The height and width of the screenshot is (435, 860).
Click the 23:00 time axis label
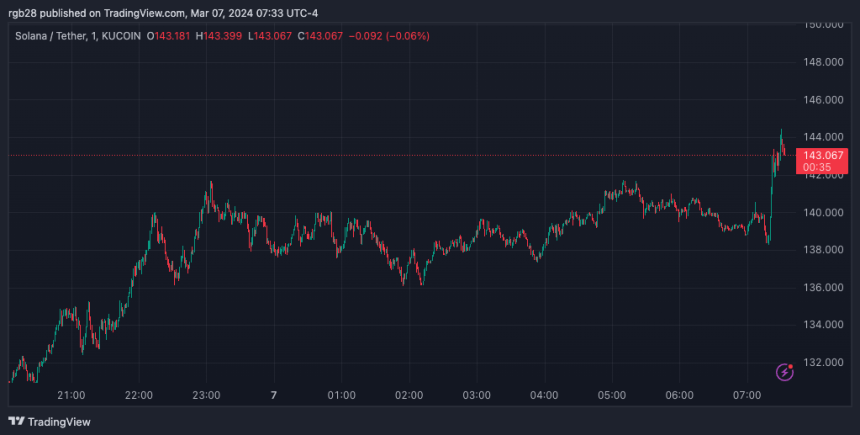coord(206,395)
